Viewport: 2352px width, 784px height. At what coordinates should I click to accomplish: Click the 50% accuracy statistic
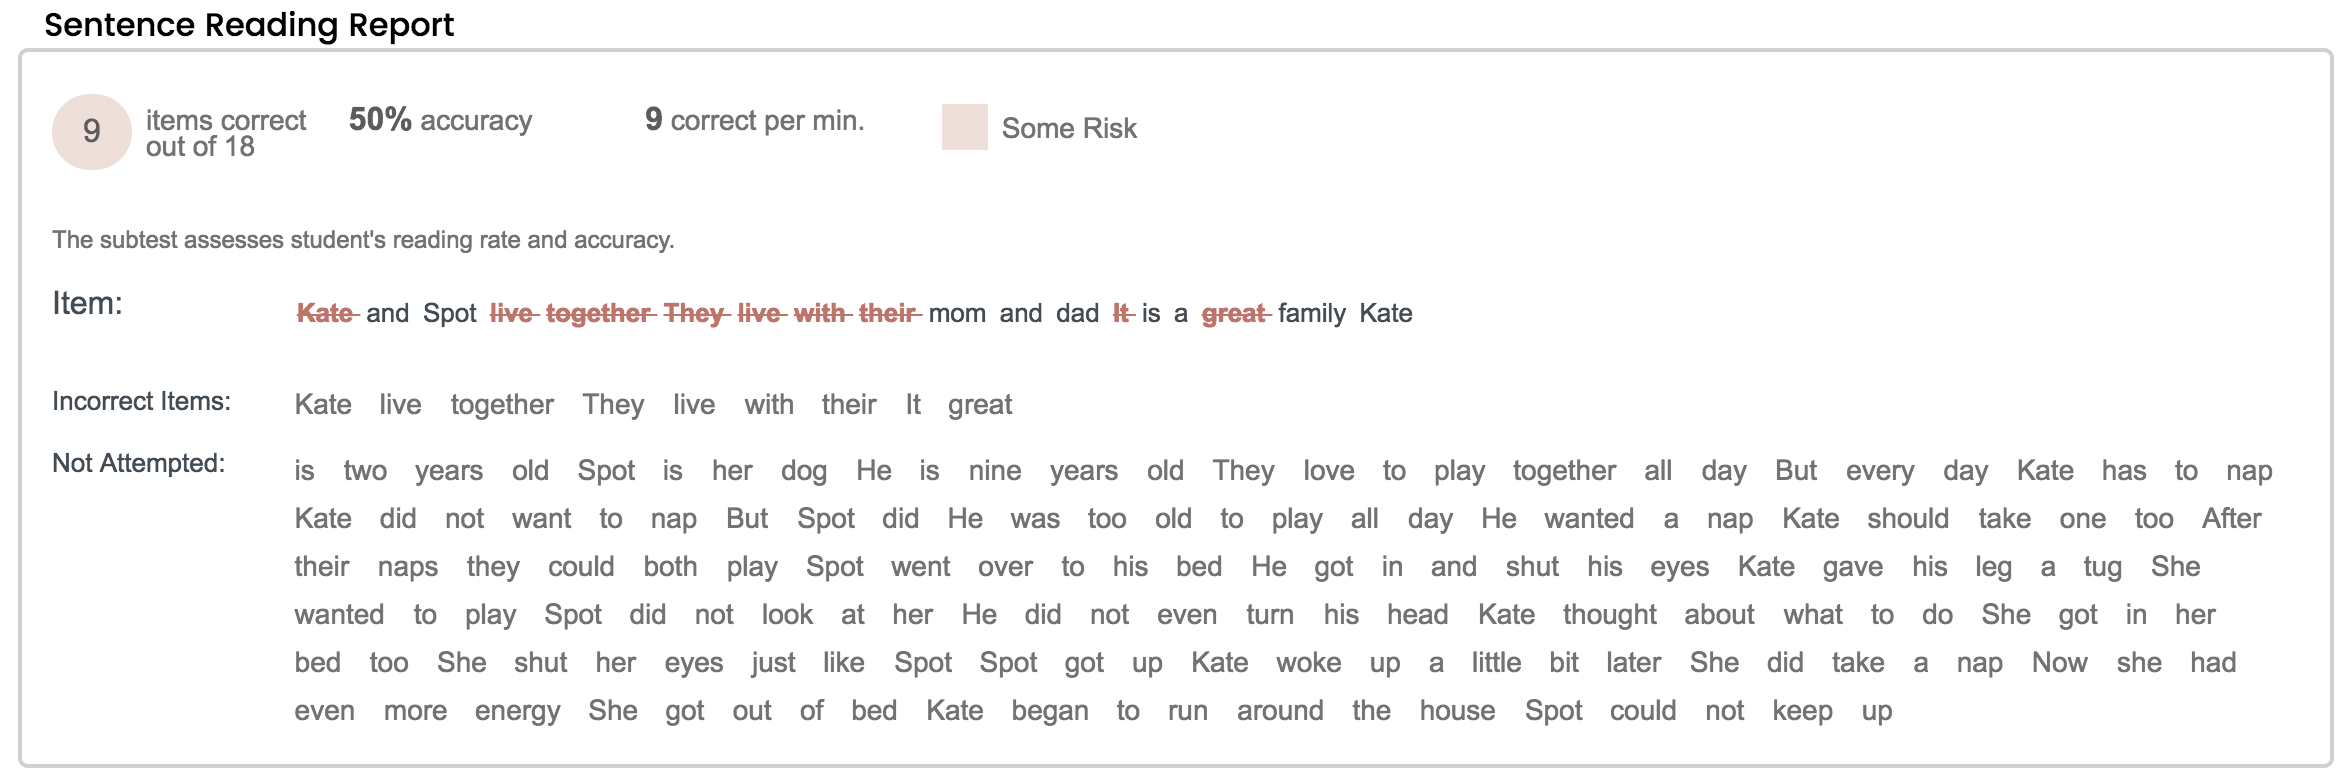point(440,120)
